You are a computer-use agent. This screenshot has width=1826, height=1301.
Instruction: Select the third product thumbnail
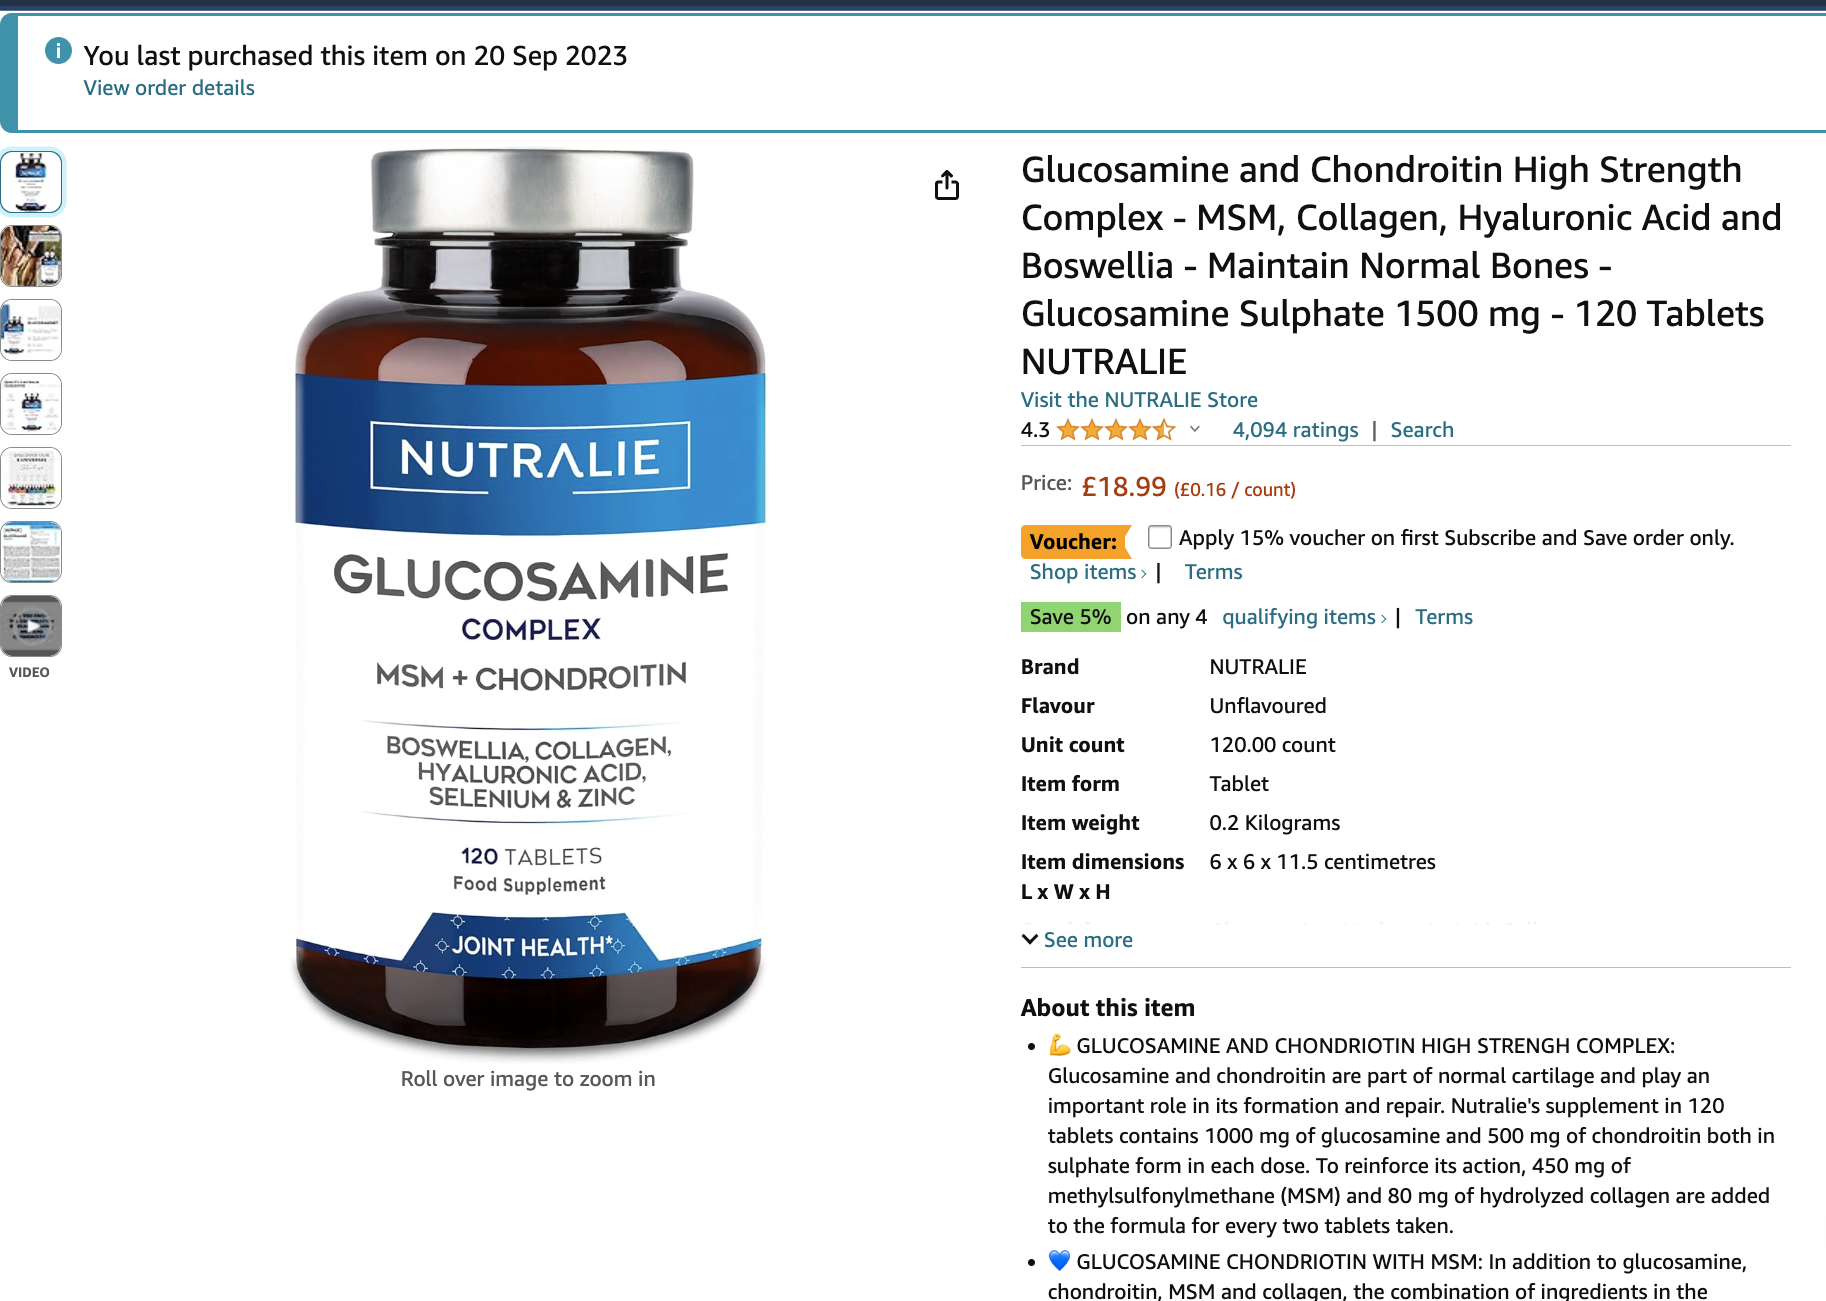click(x=31, y=330)
